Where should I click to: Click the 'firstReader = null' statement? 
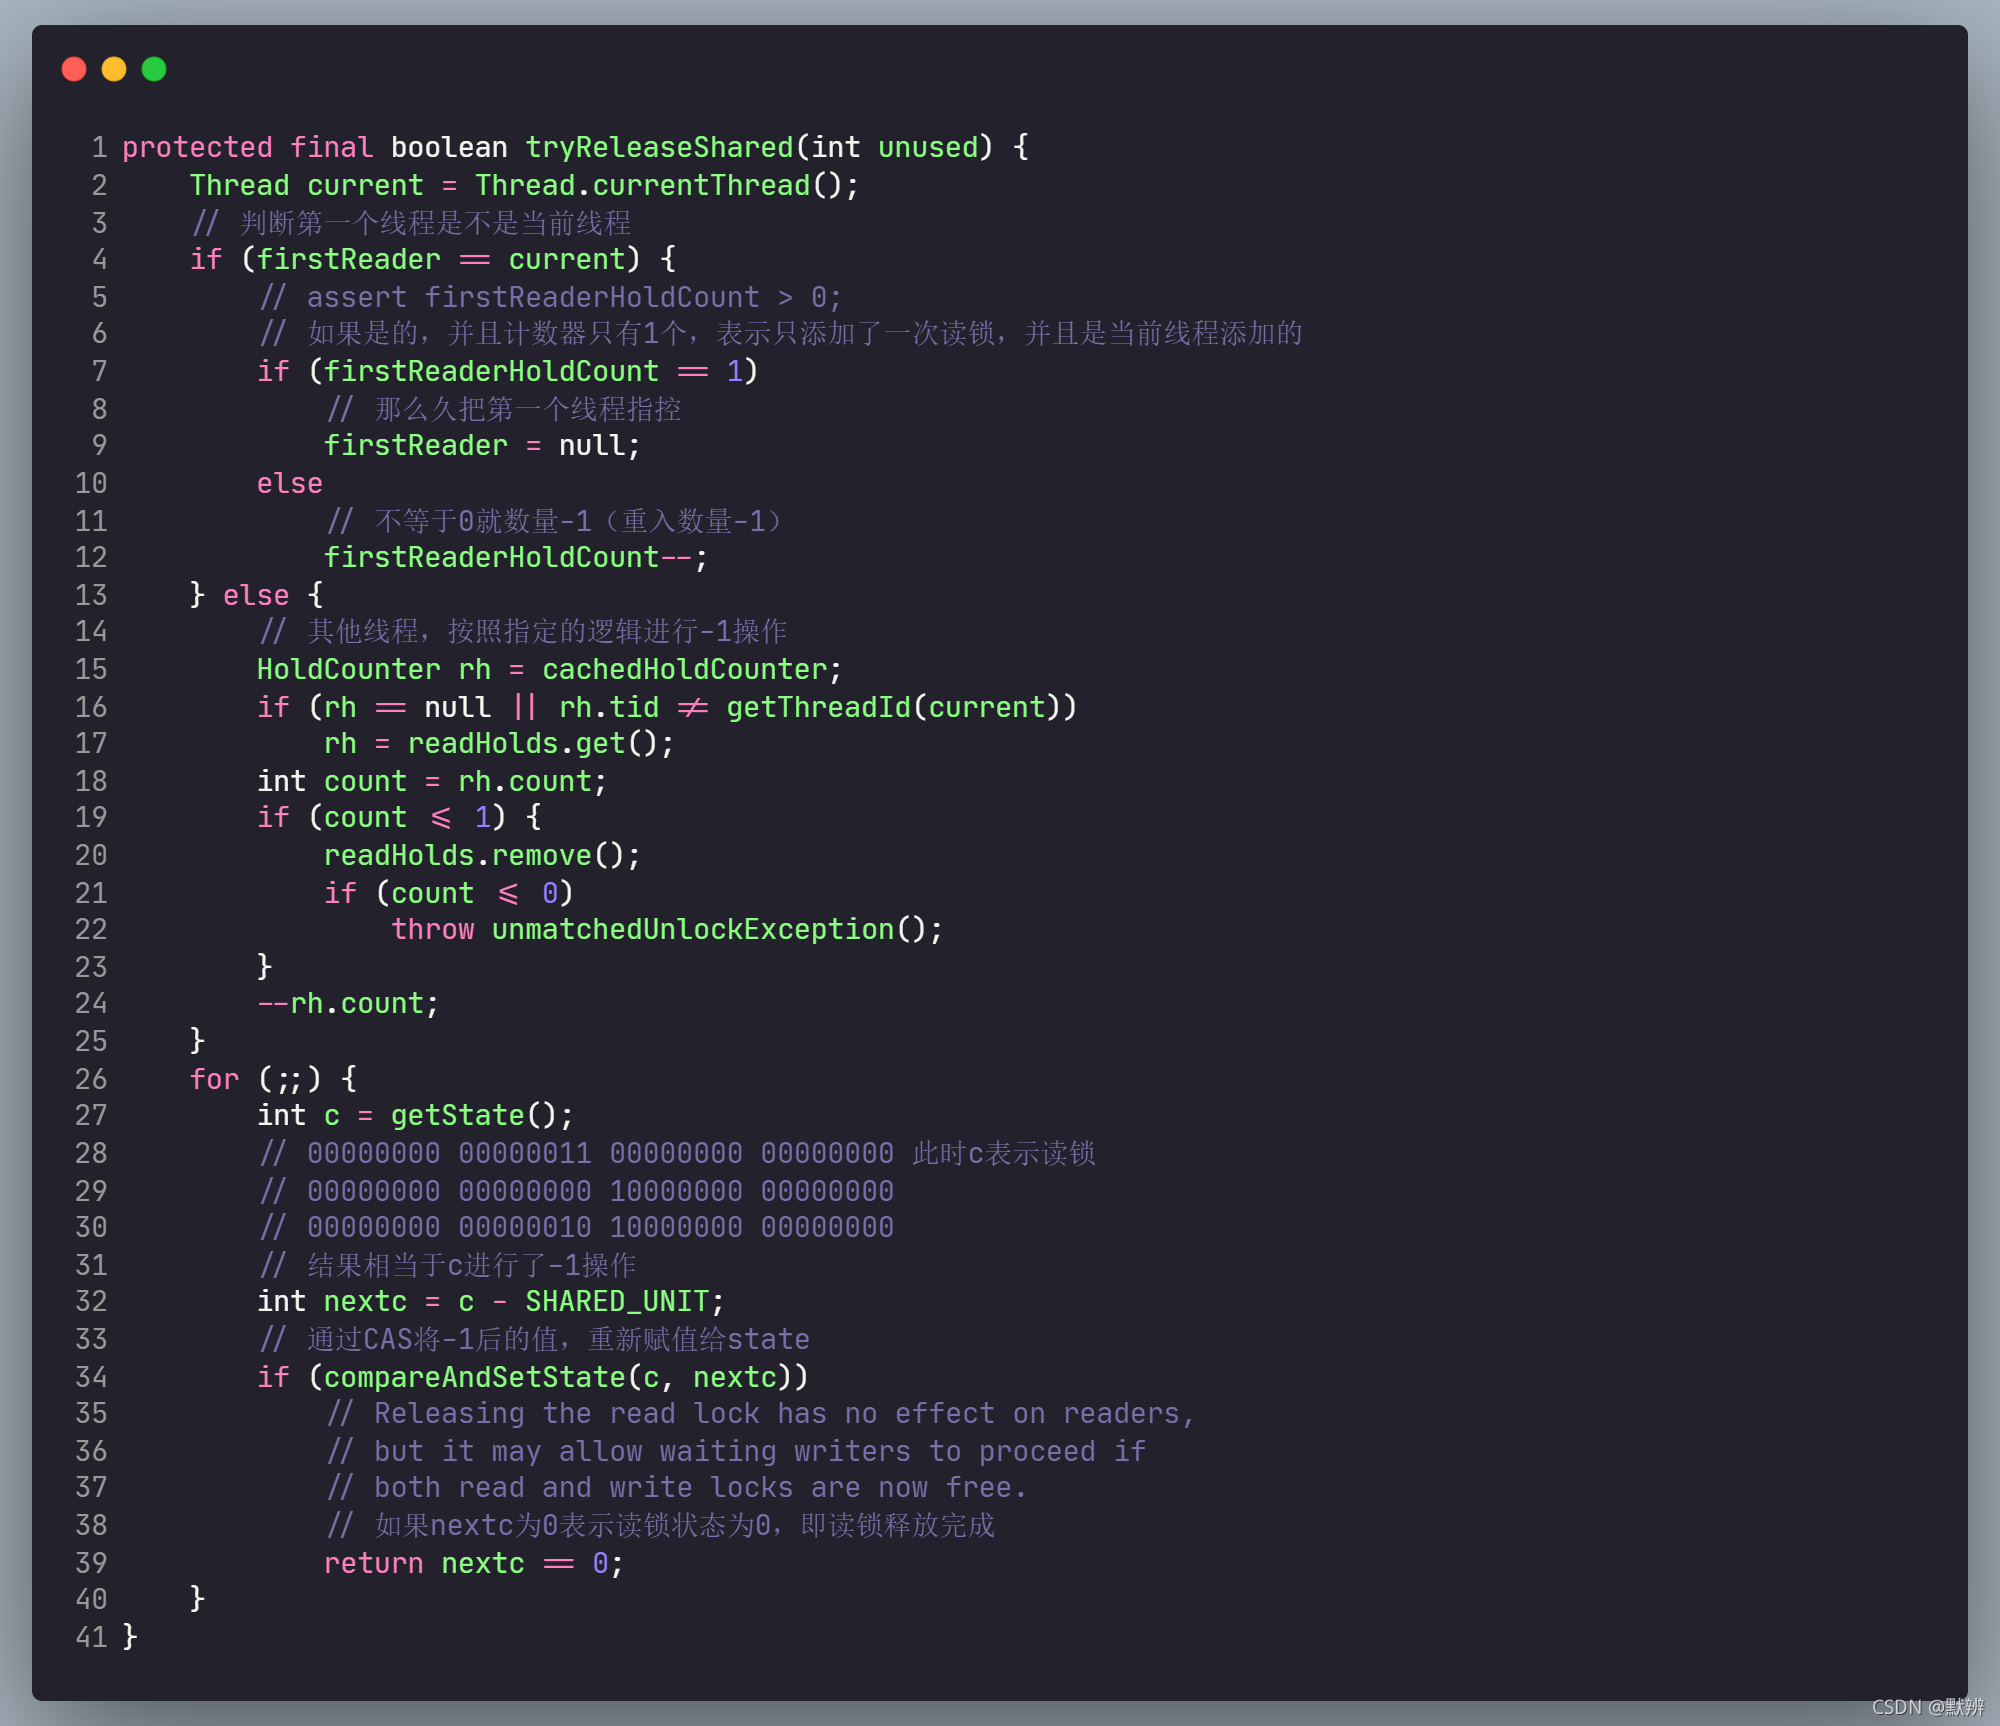click(481, 445)
